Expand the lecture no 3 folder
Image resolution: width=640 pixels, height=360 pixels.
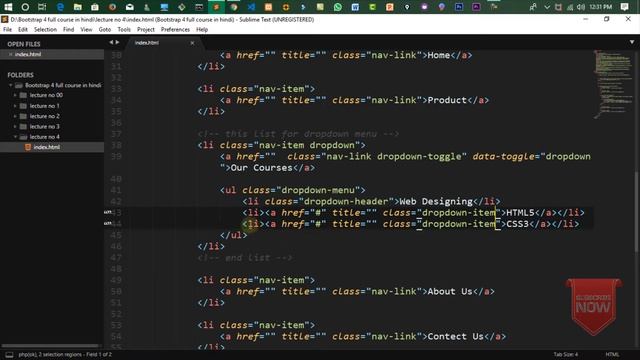pyautogui.click(x=15, y=127)
